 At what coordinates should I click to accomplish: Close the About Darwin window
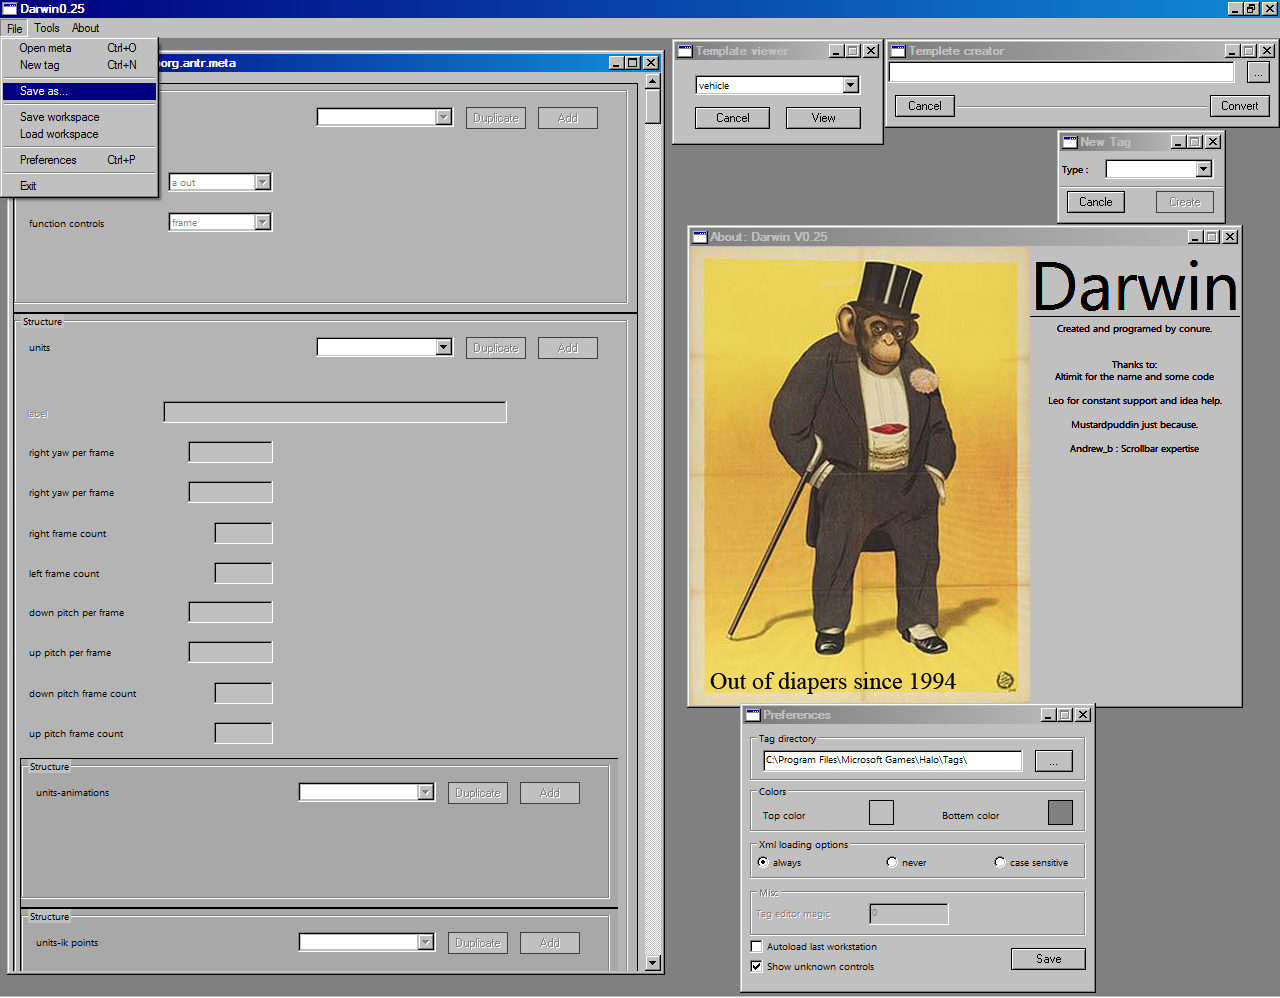(1230, 237)
